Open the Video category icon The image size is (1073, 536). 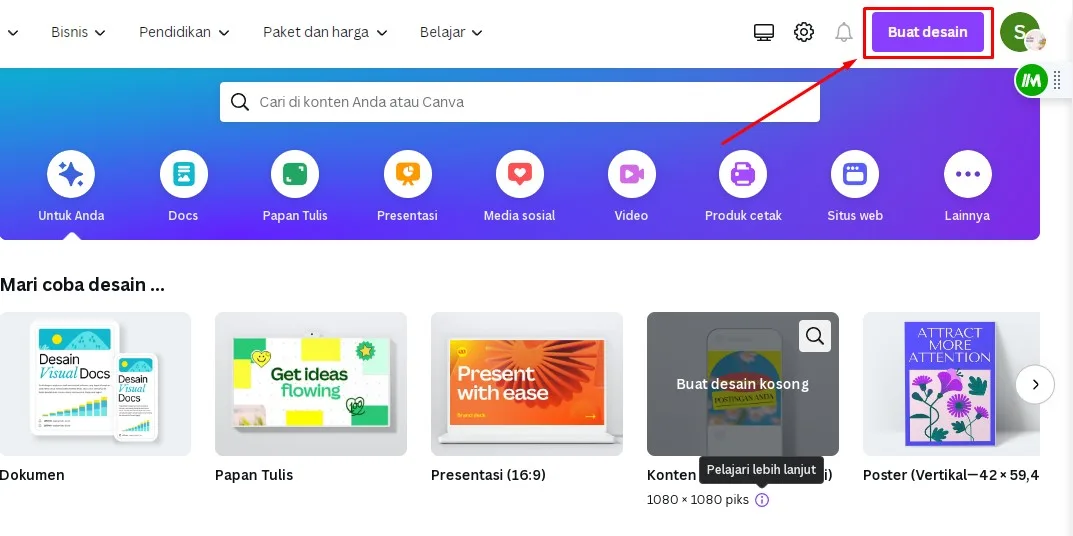631,174
